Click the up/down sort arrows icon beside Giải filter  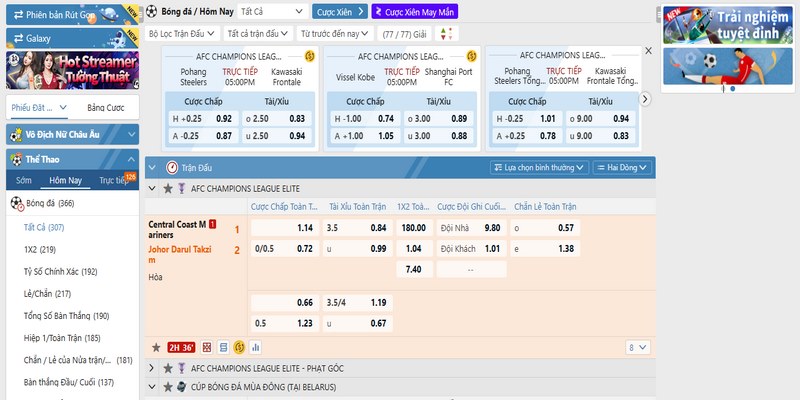pos(446,33)
